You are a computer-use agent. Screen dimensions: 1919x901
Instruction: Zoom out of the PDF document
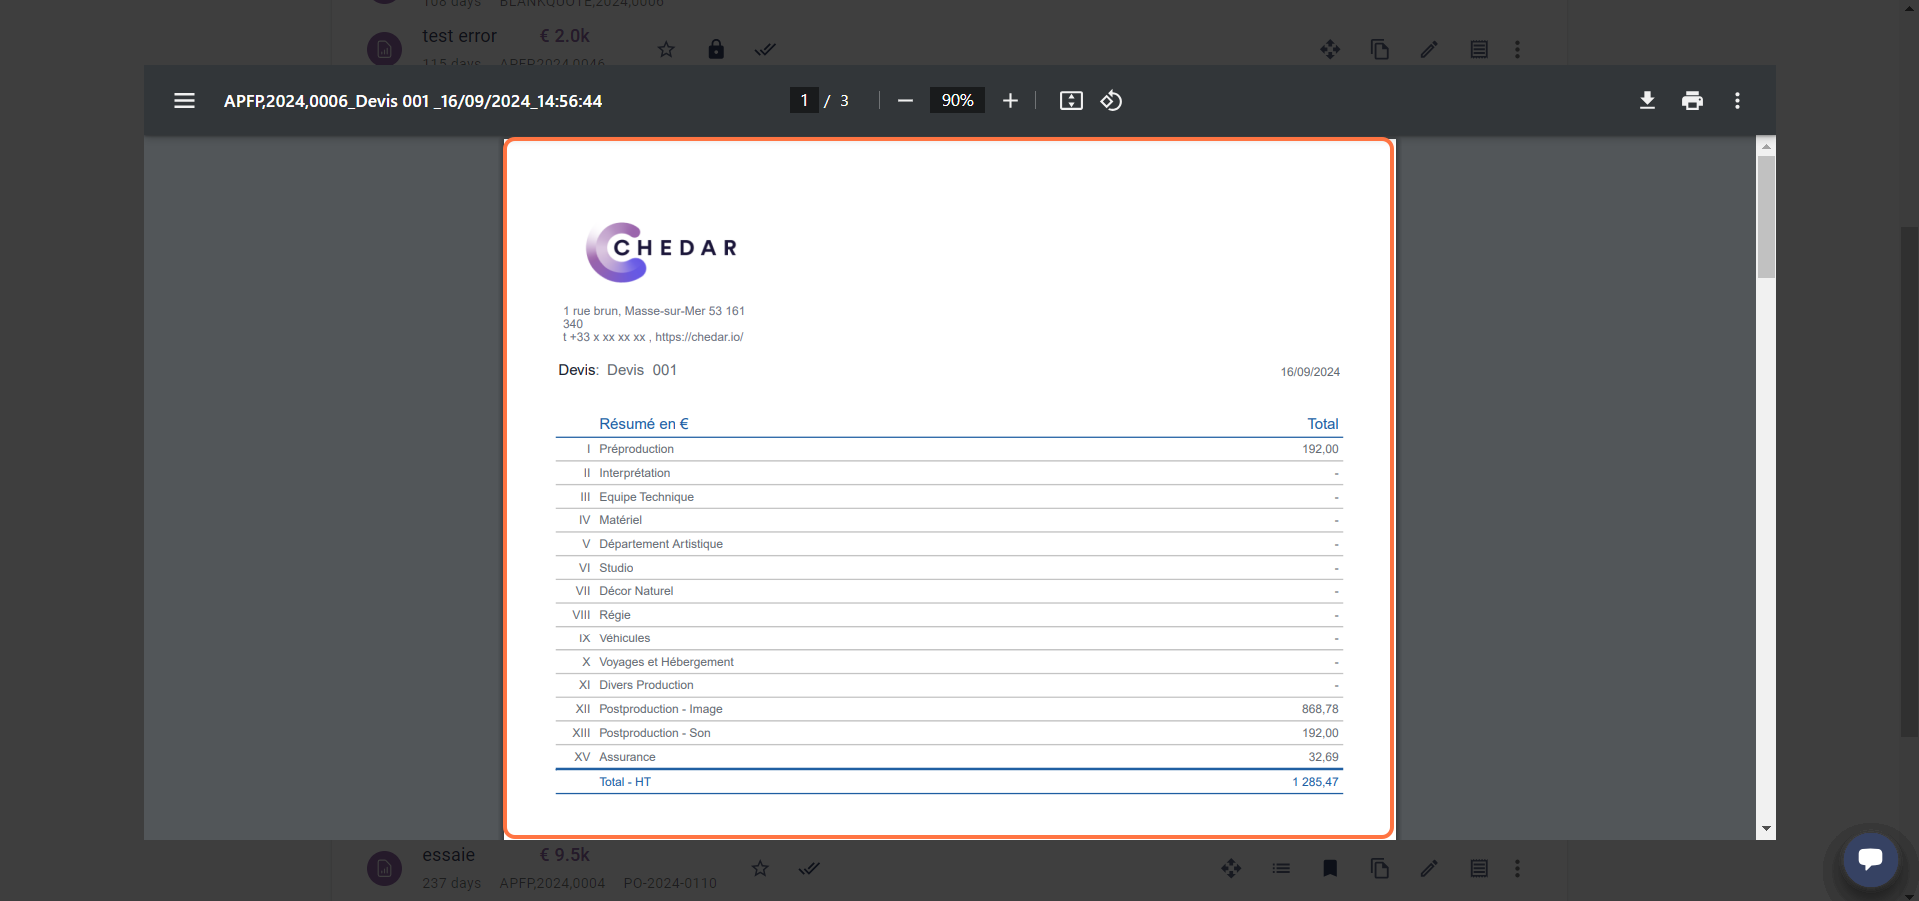(905, 101)
